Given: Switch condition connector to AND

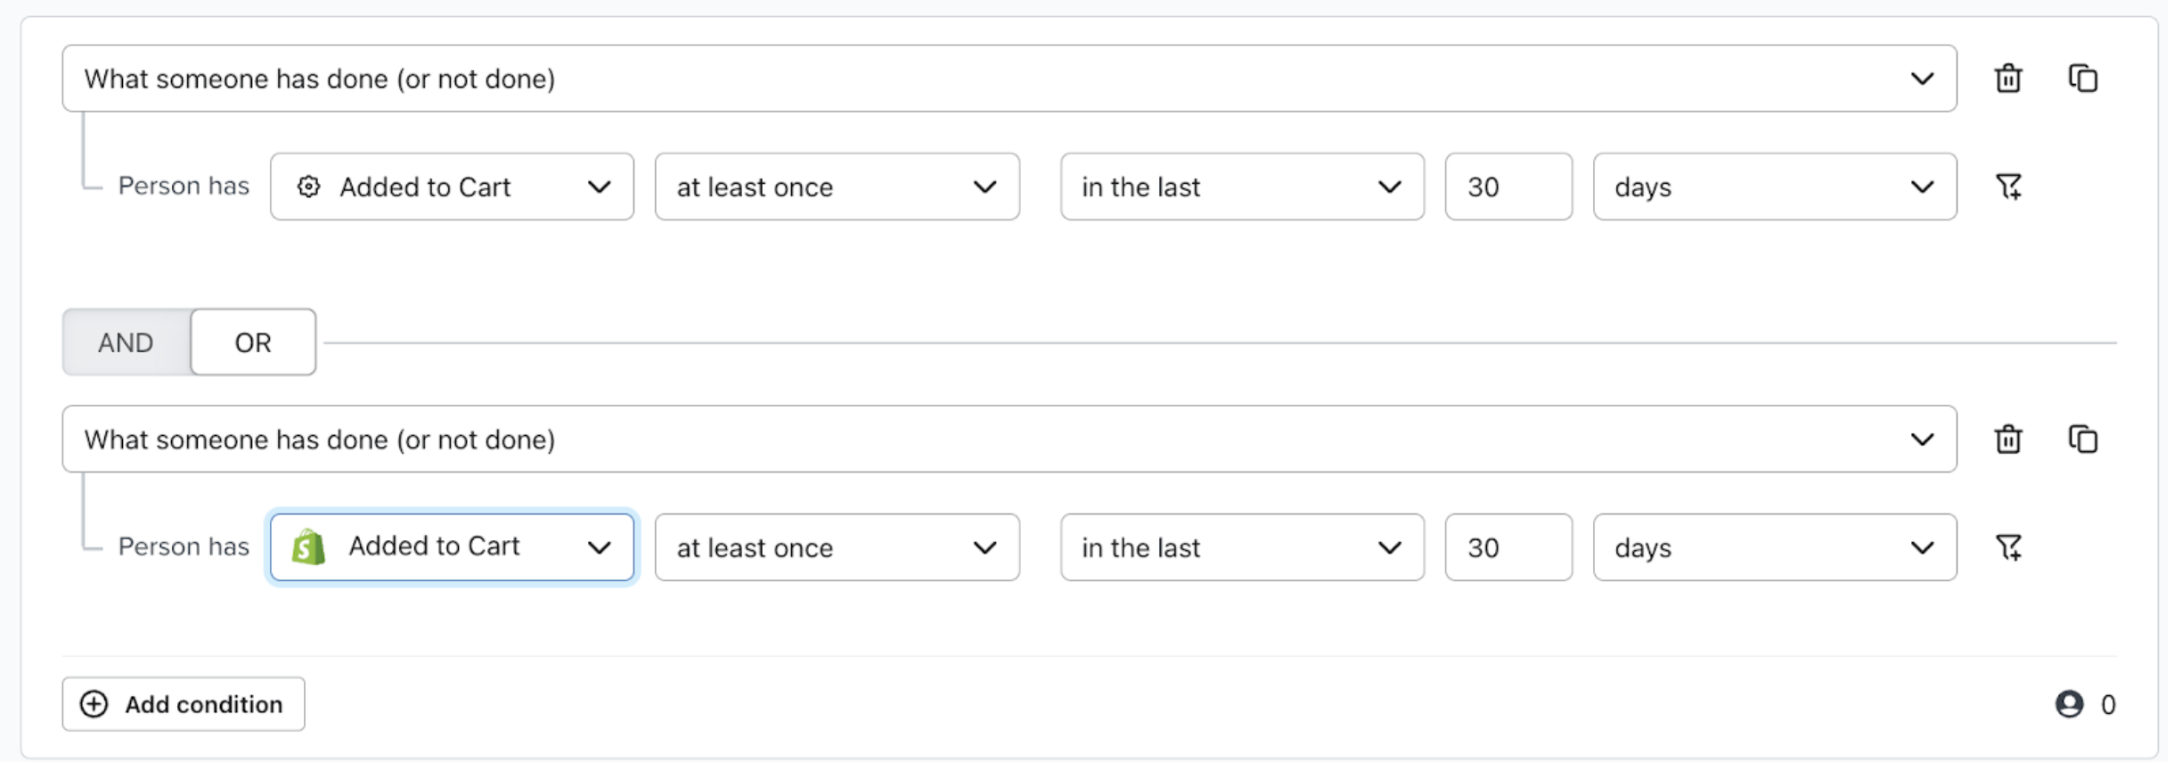Looking at the screenshot, I should pos(126,342).
